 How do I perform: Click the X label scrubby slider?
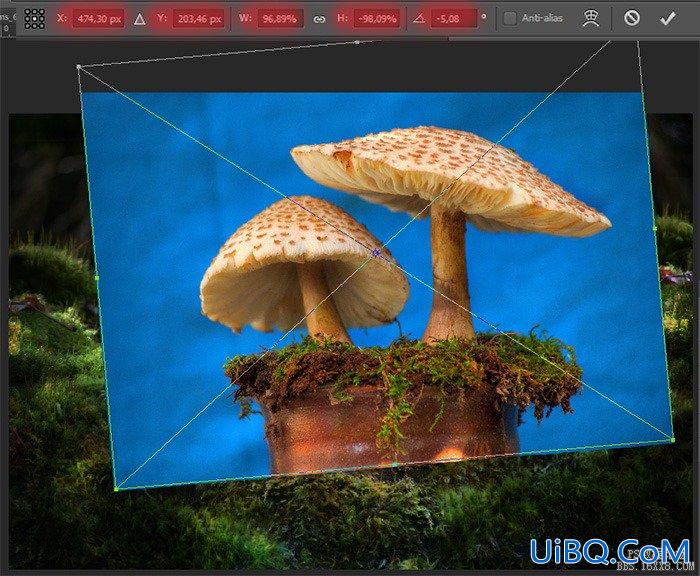pyautogui.click(x=62, y=18)
